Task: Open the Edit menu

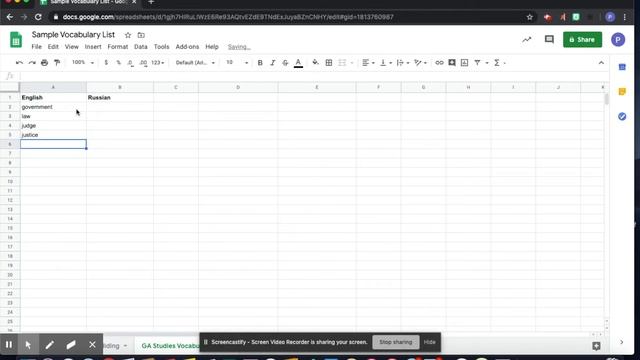Action: (53, 47)
